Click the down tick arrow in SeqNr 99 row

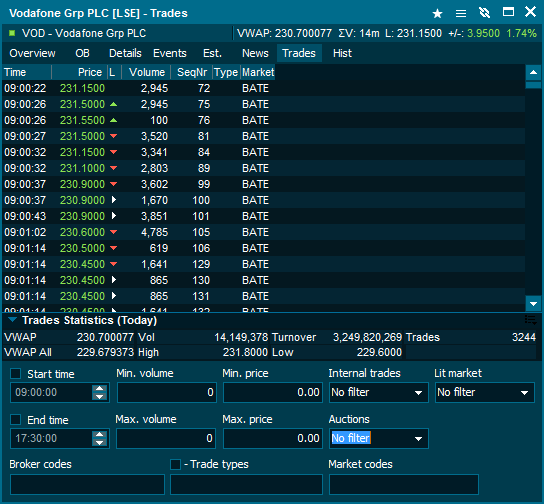coord(113,184)
